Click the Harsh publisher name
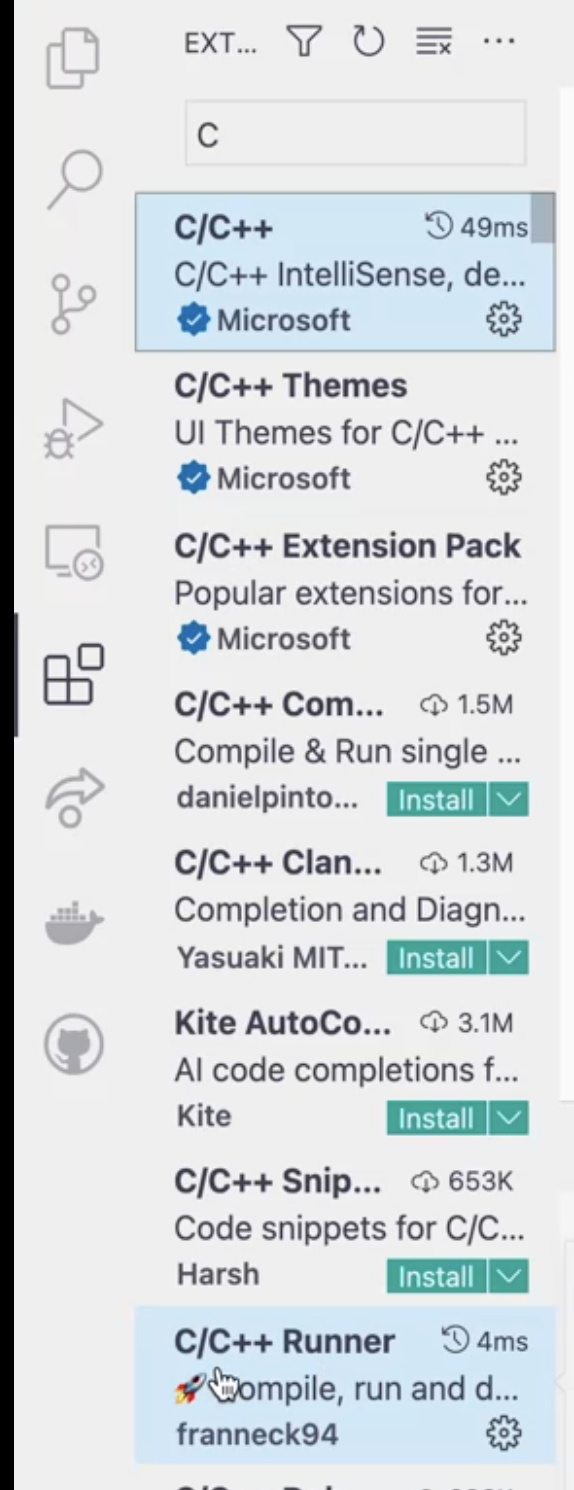 click(217, 1275)
